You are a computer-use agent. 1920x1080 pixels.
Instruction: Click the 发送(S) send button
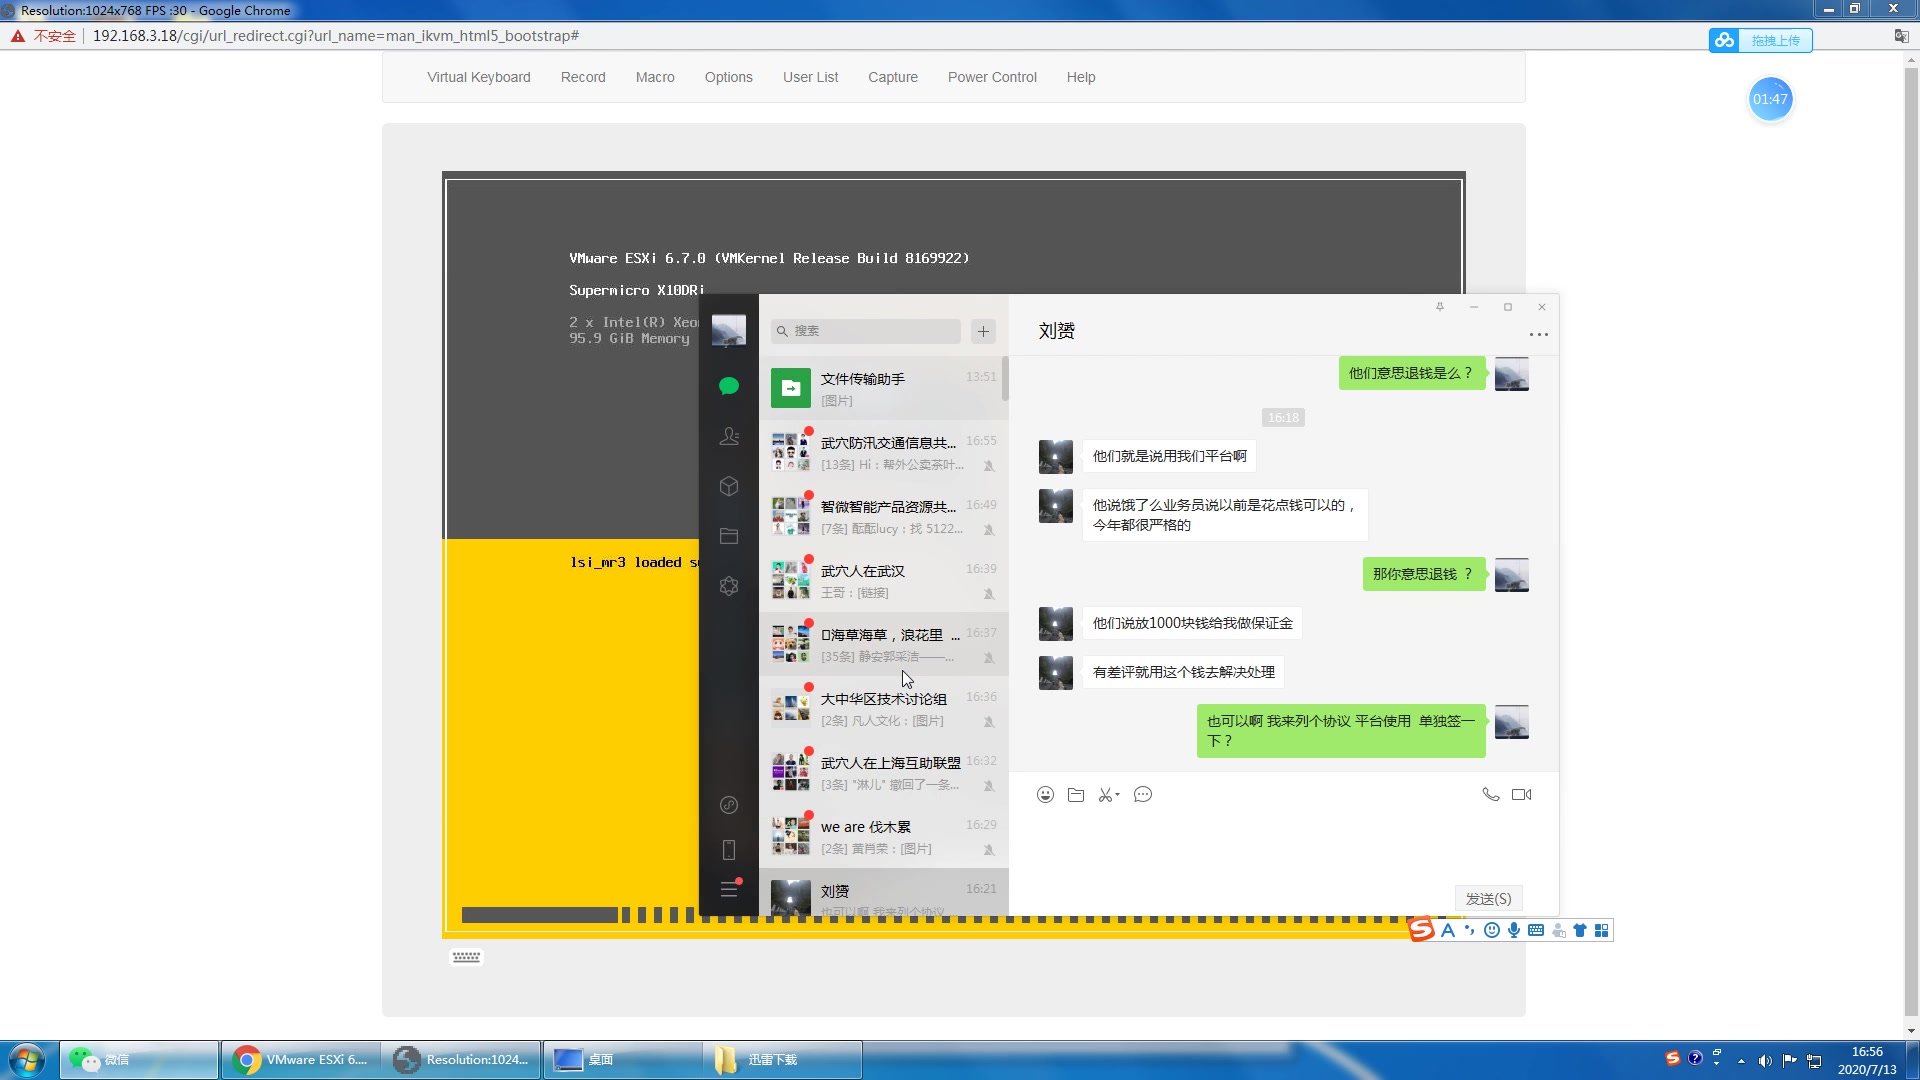(x=1489, y=898)
